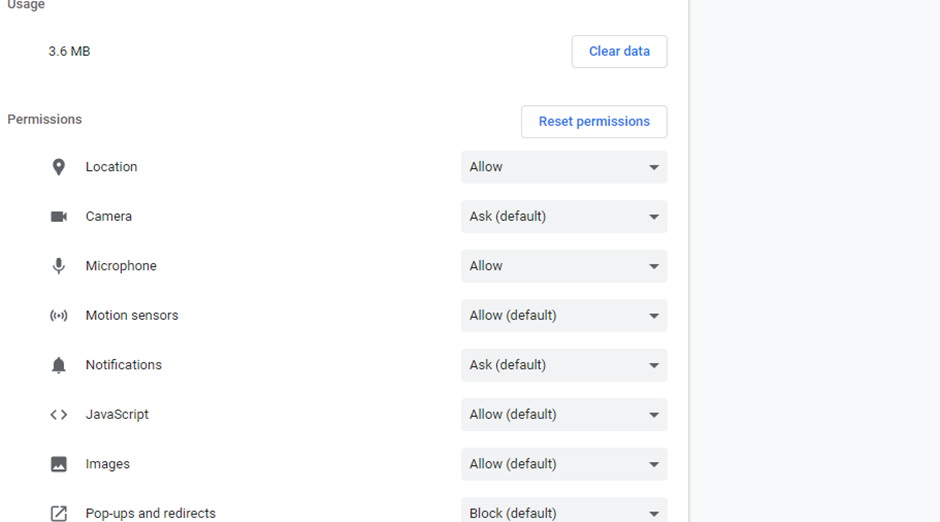Open the Location permission dropdown
Viewport: 940px width, 522px height.
tap(564, 167)
